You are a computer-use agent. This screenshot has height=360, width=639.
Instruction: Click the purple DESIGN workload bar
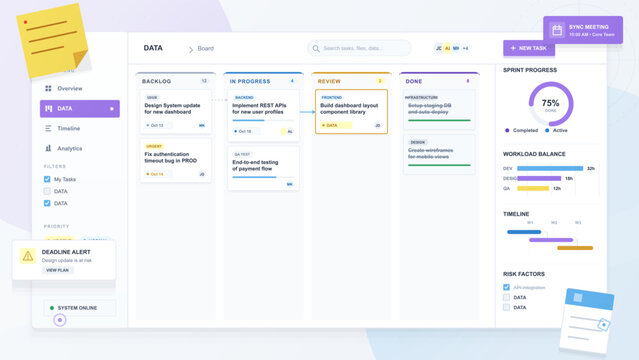coord(539,178)
